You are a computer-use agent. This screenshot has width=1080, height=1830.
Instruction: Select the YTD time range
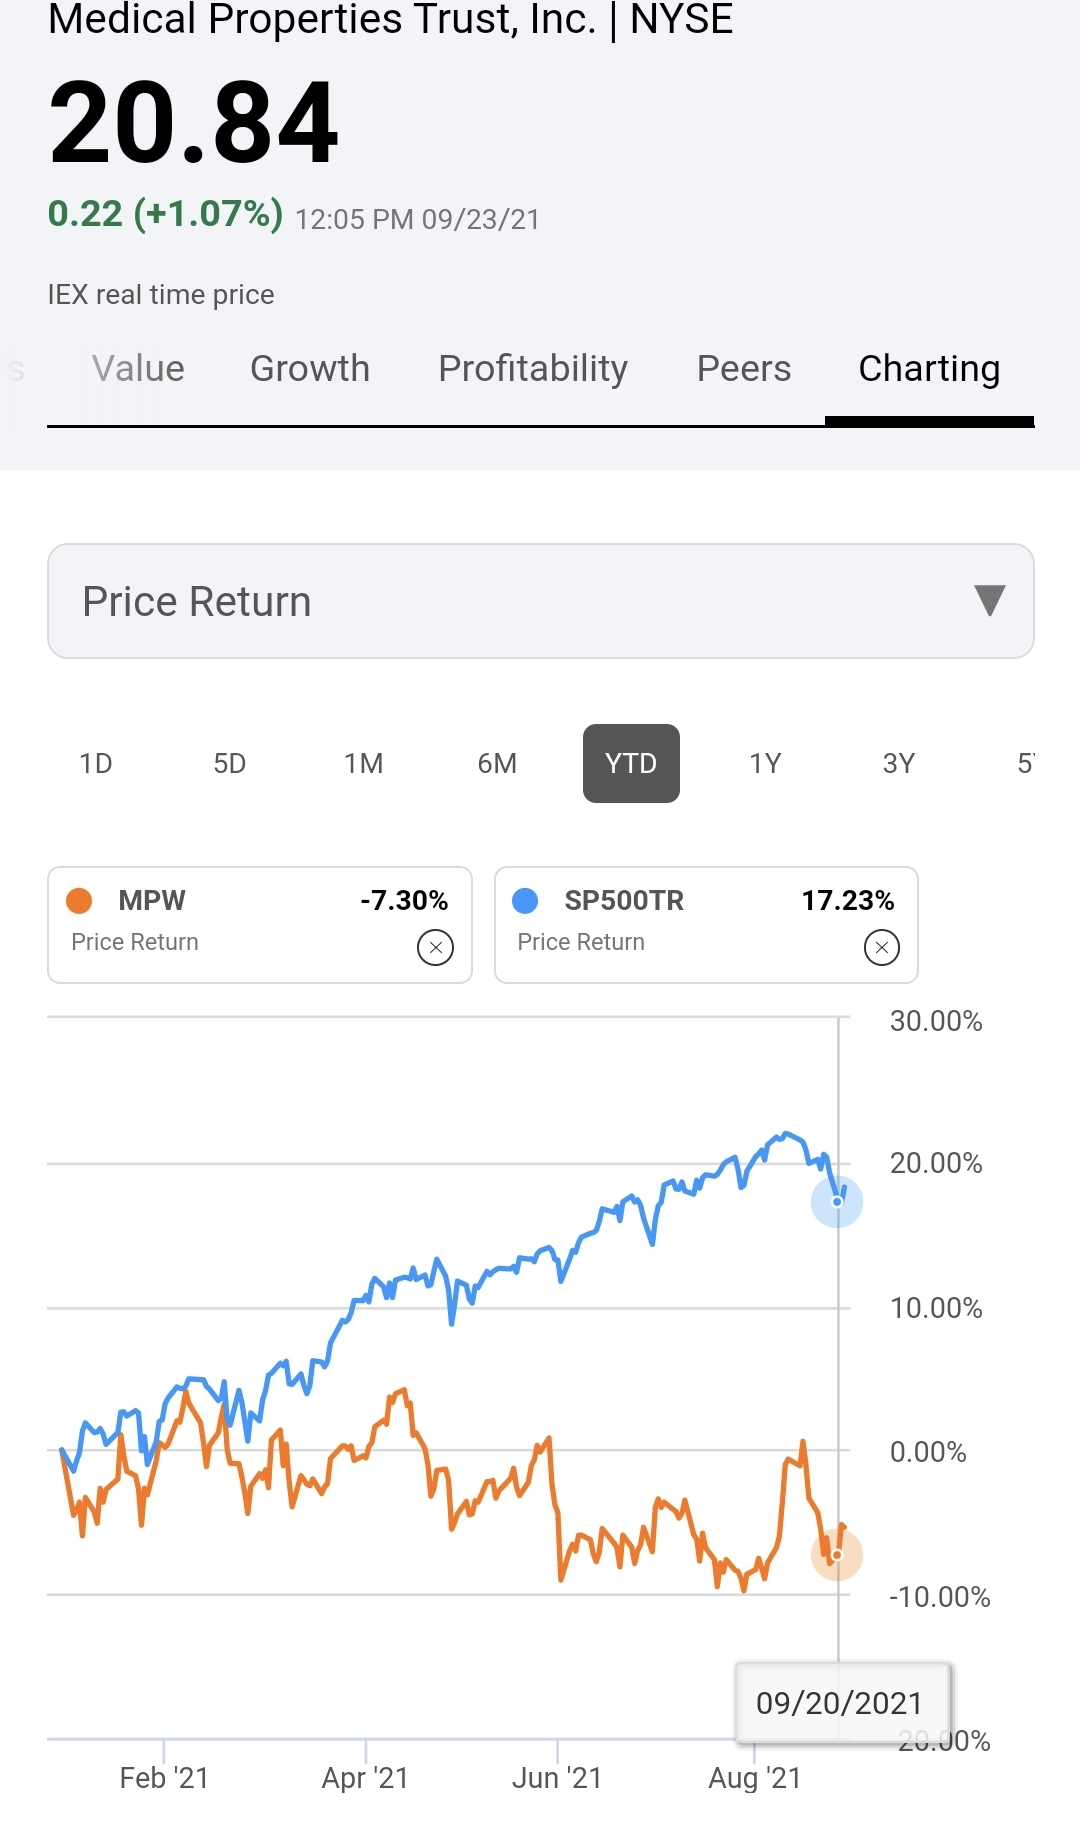[x=631, y=764]
